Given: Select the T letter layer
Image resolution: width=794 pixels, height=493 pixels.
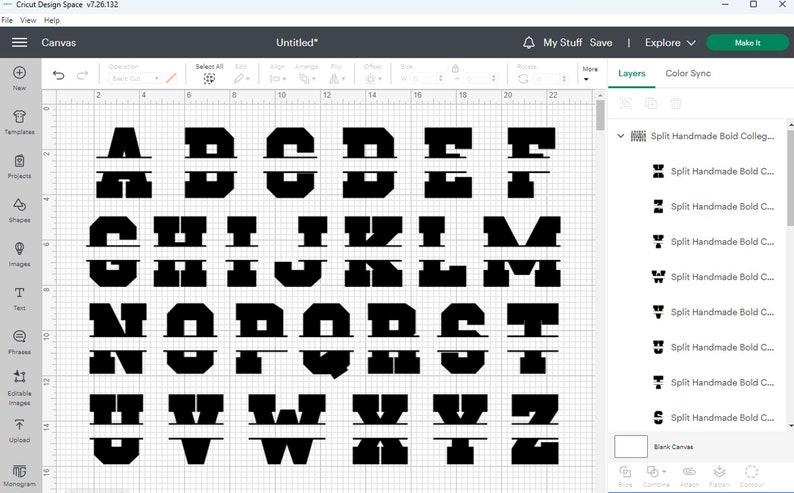Looking at the screenshot, I should pyautogui.click(x=713, y=382).
